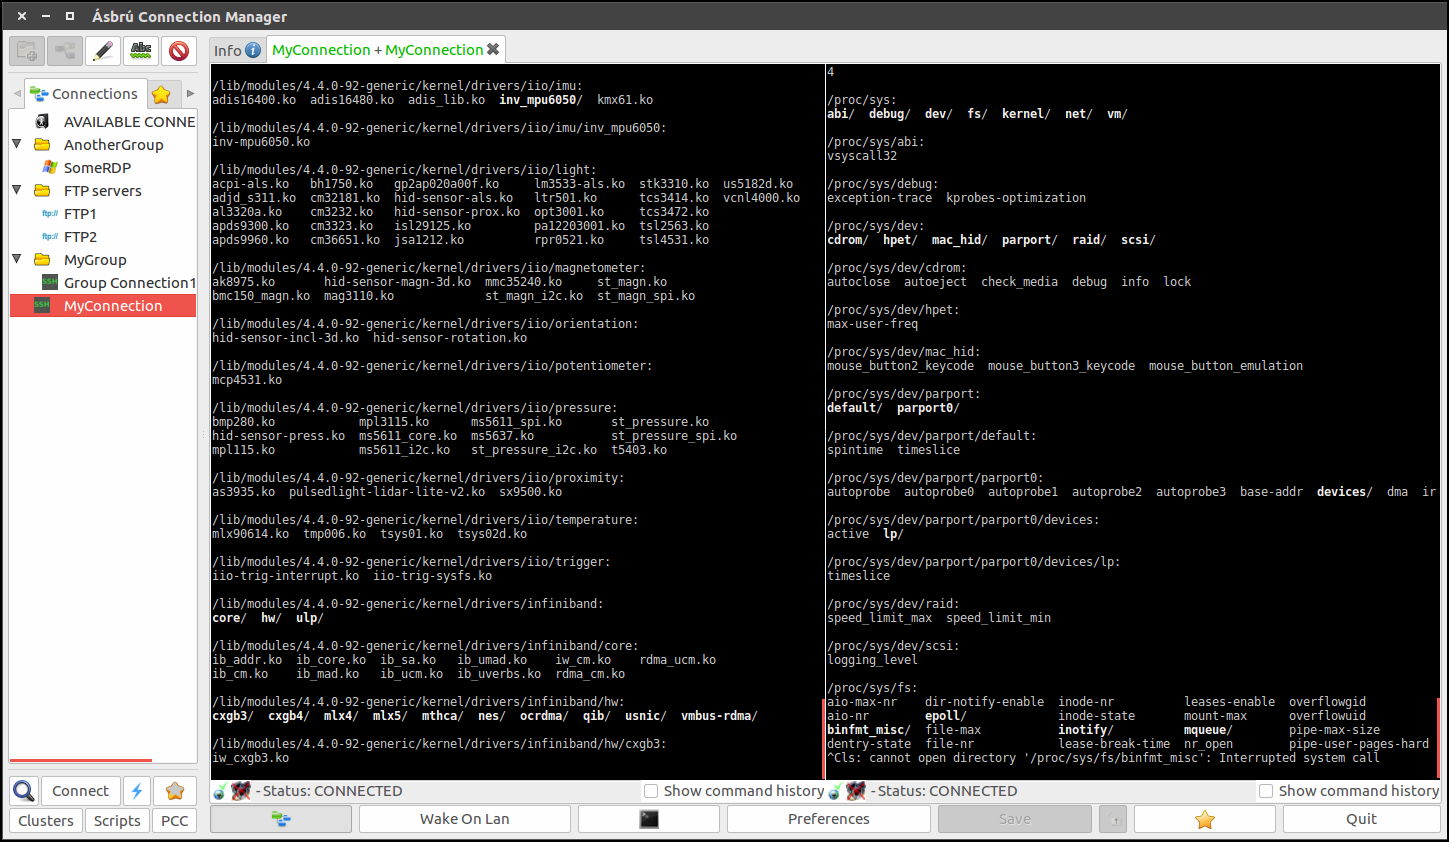The height and width of the screenshot is (842, 1449).
Task: Close the MyConnection + MyConnection tab
Action: point(493,49)
